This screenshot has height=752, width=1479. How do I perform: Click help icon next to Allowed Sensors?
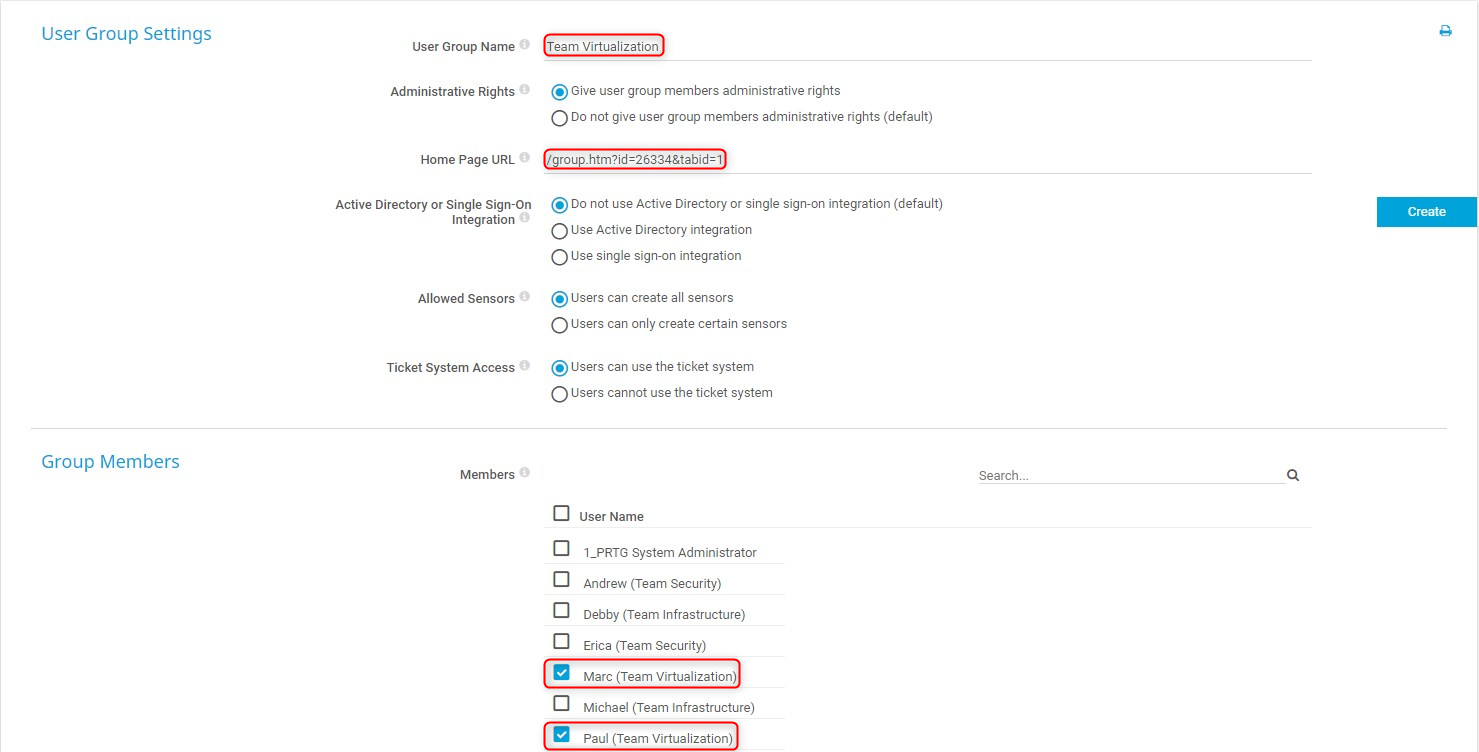[525, 297]
